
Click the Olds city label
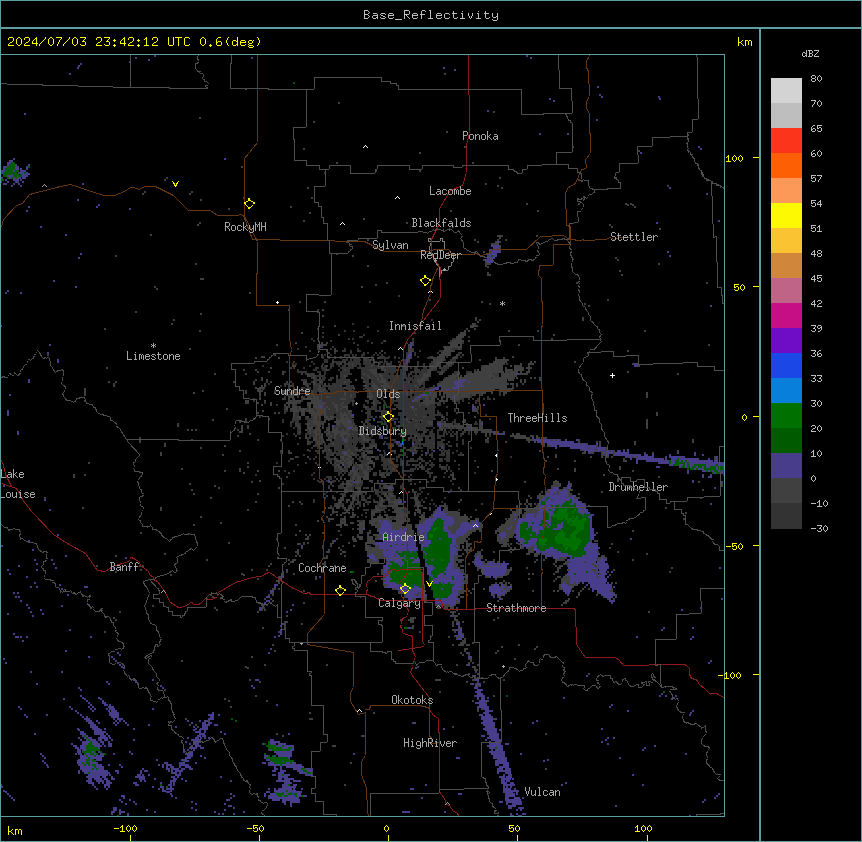point(388,394)
